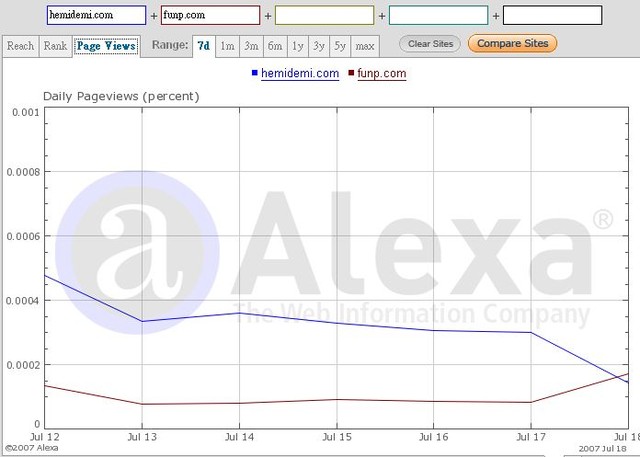Click the 0.0004 y-axis label
The height and width of the screenshot is (457, 640).
[23, 301]
